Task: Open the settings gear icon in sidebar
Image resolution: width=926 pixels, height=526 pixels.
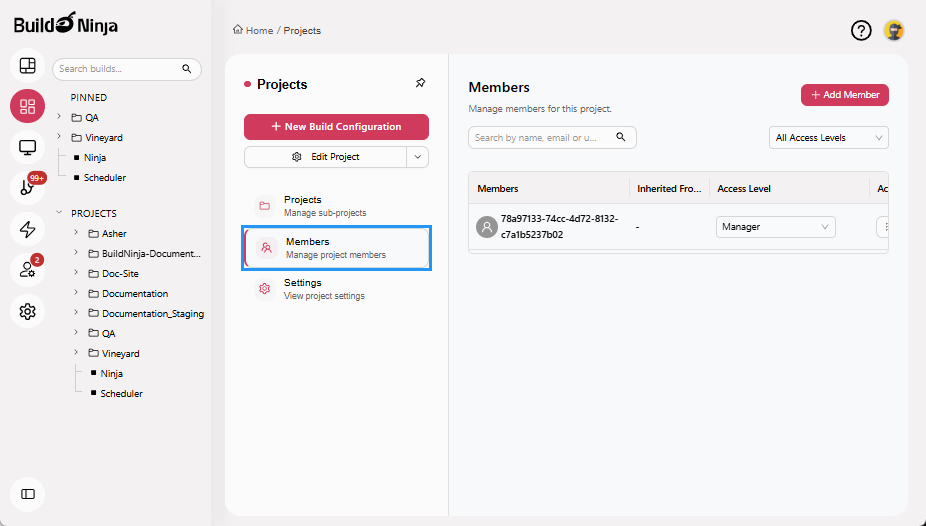Action: pos(27,311)
